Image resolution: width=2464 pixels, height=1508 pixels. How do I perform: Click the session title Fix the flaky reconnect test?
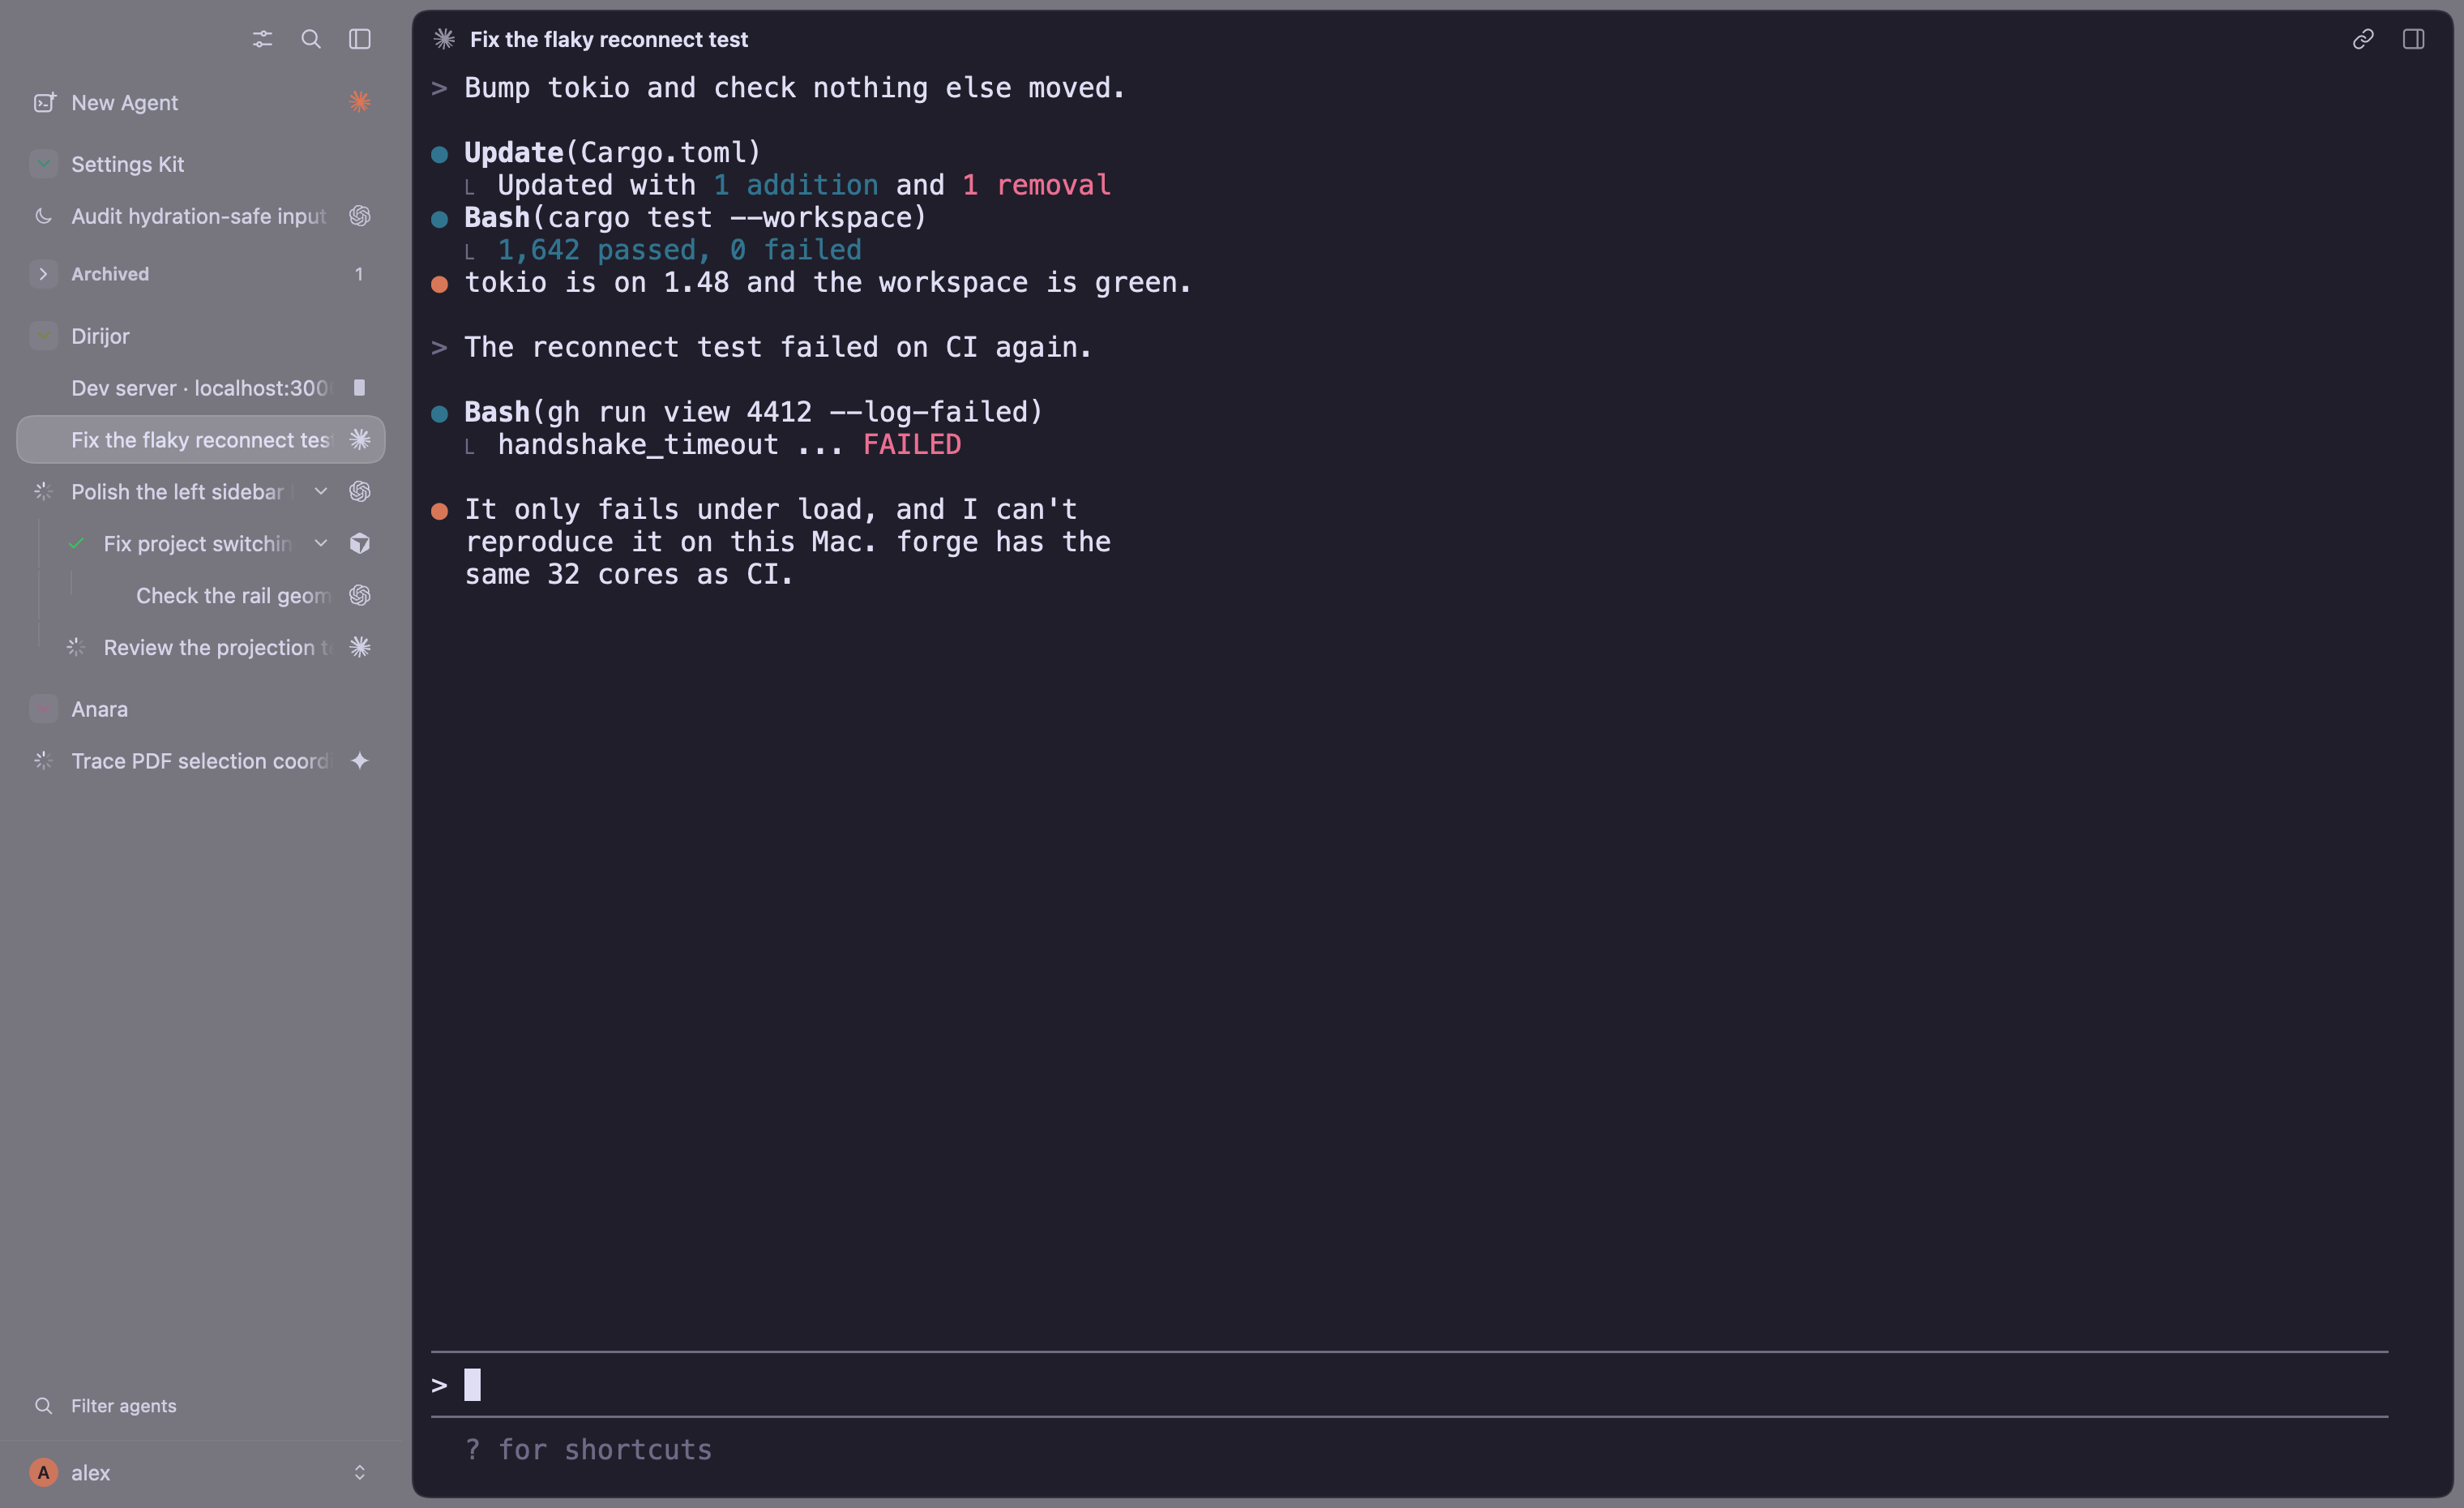(609, 40)
